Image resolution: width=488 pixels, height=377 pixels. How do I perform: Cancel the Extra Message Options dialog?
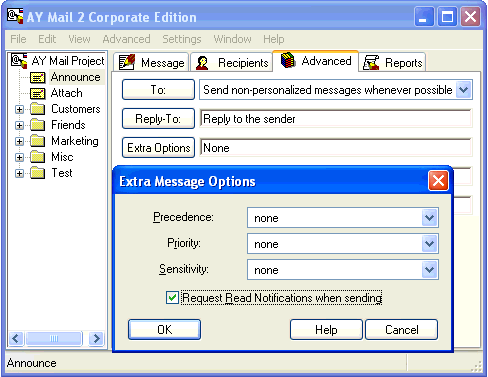pos(401,330)
